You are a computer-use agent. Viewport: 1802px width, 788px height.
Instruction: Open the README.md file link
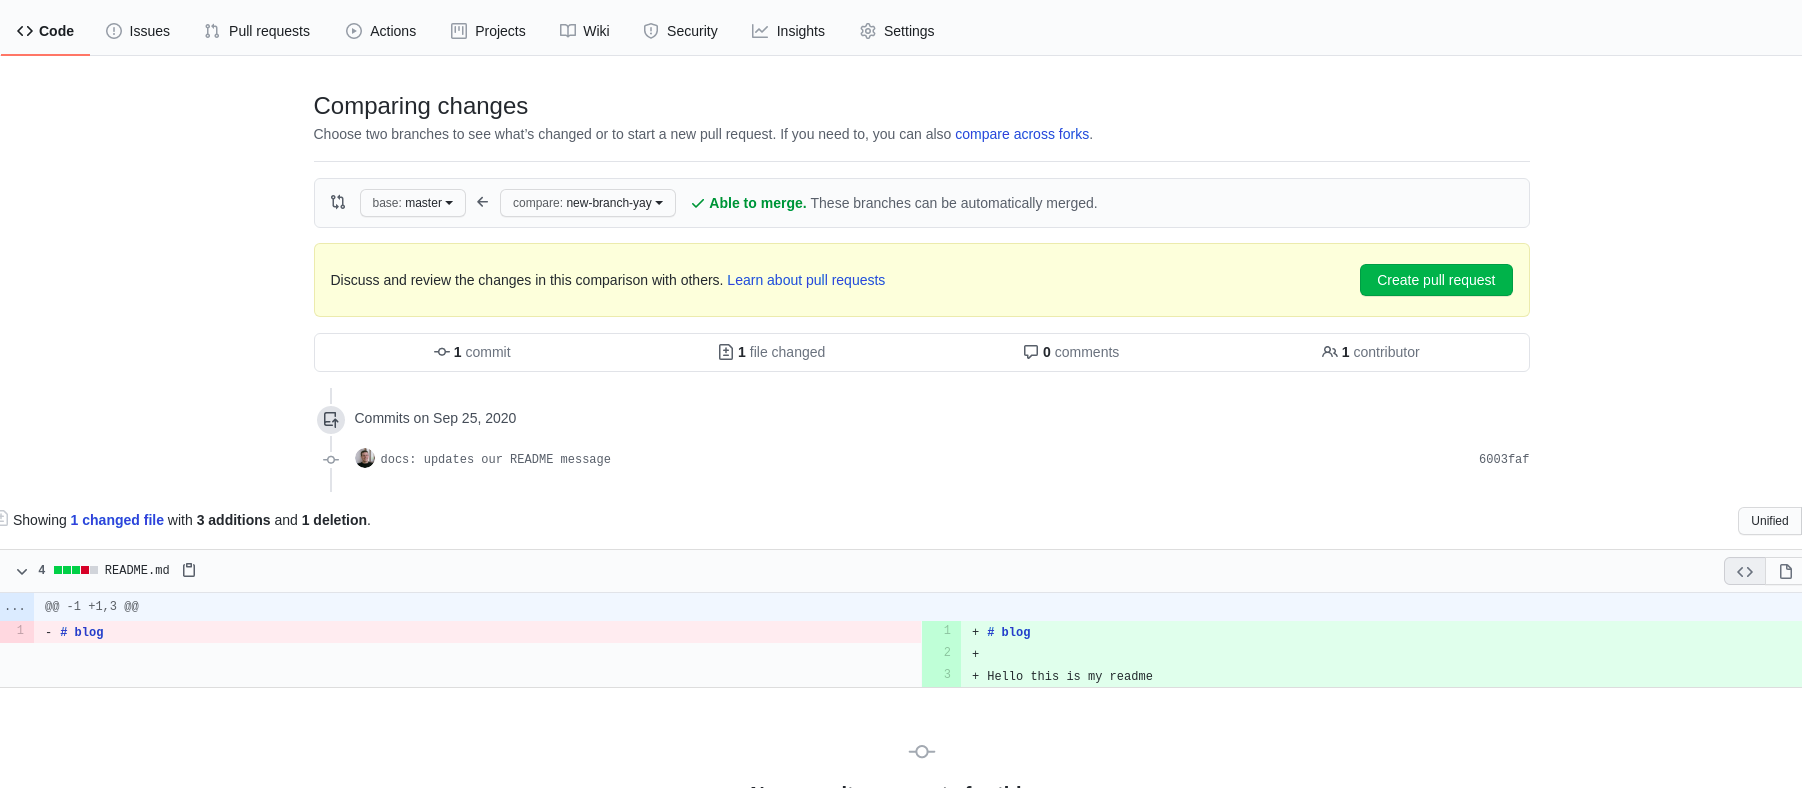pyautogui.click(x=137, y=570)
